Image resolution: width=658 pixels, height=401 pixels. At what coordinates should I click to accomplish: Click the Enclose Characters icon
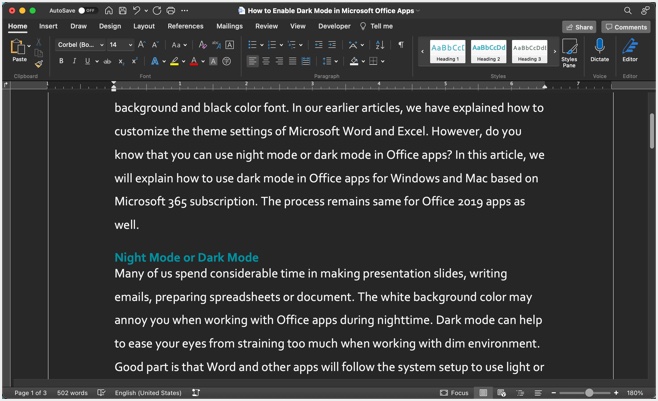(x=227, y=62)
